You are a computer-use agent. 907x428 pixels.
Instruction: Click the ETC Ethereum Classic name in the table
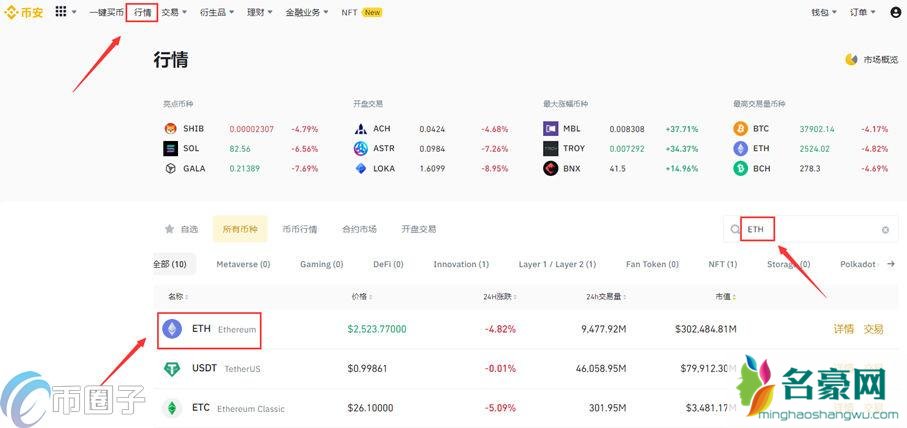(238, 408)
